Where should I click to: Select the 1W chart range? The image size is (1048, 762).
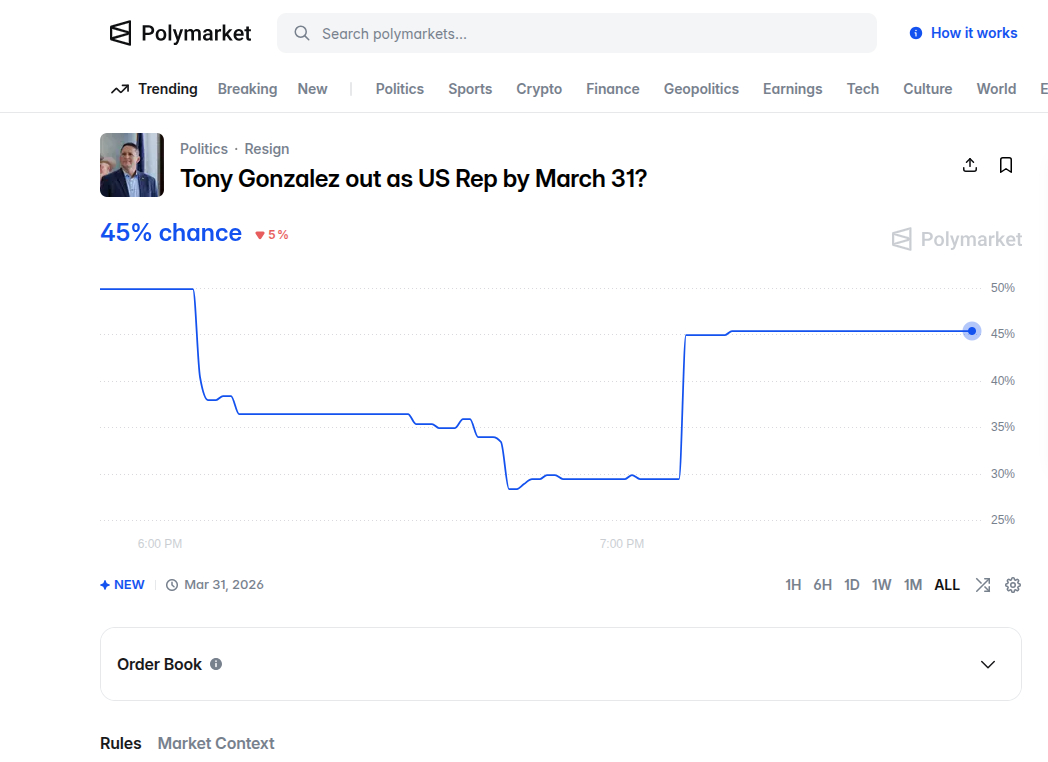tap(881, 585)
